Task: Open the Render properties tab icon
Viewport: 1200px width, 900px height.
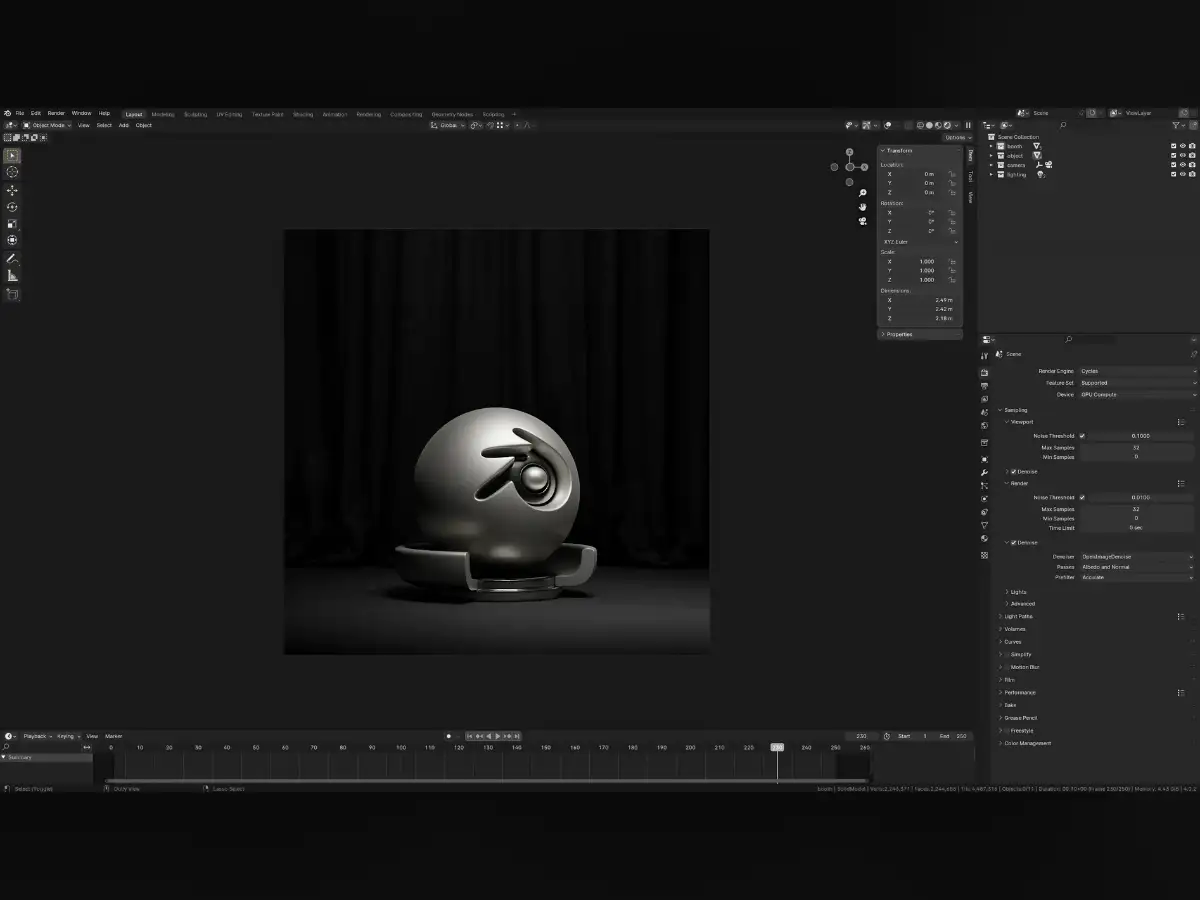Action: pyautogui.click(x=984, y=373)
